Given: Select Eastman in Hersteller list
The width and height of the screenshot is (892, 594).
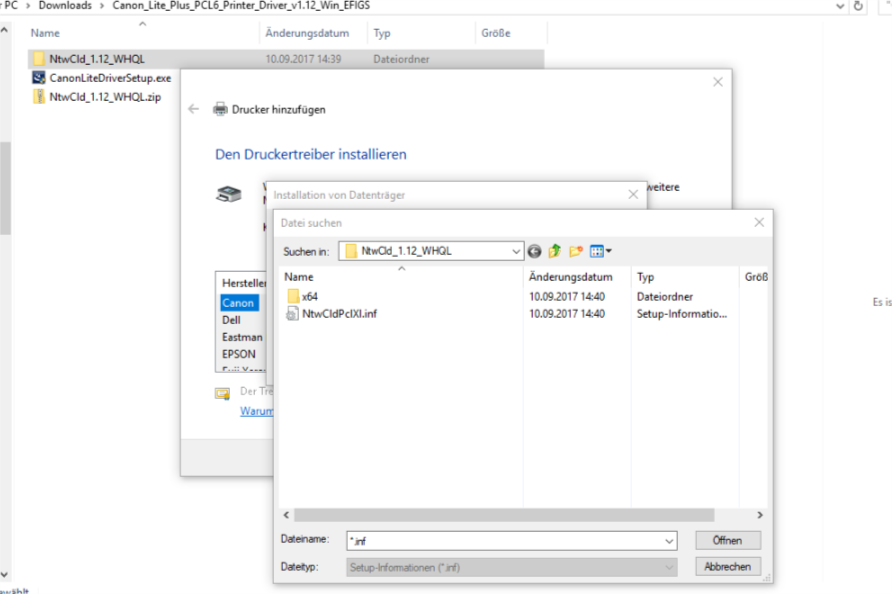Looking at the screenshot, I should (242, 337).
